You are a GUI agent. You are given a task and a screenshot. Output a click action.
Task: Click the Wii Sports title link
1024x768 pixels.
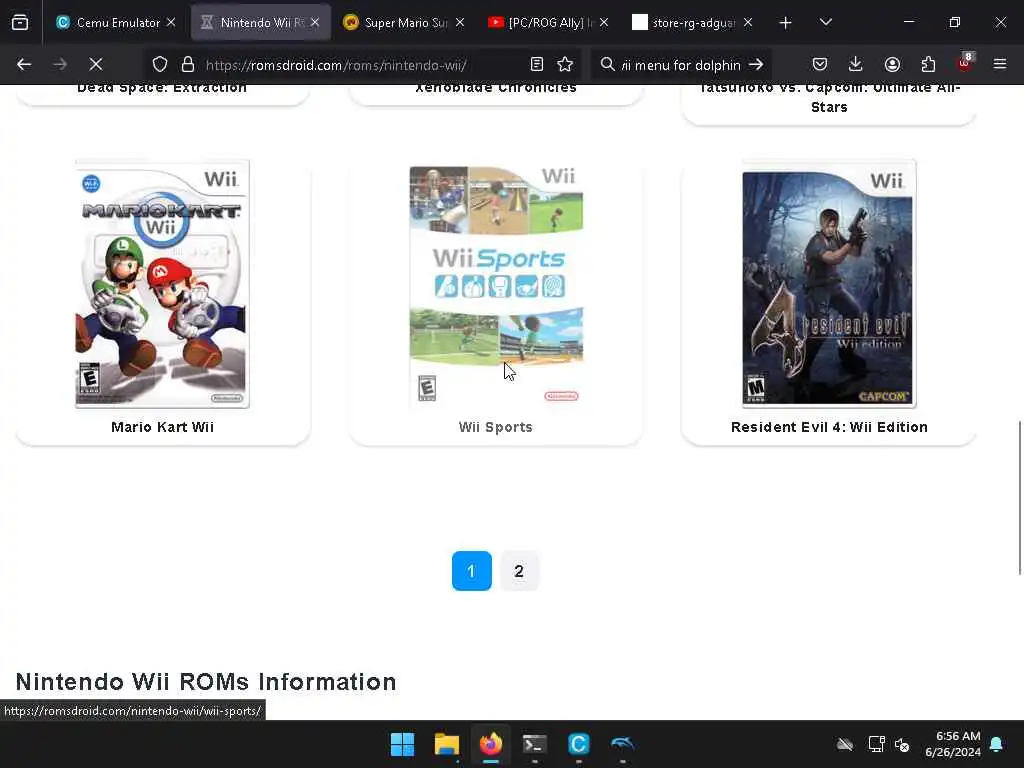(496, 427)
